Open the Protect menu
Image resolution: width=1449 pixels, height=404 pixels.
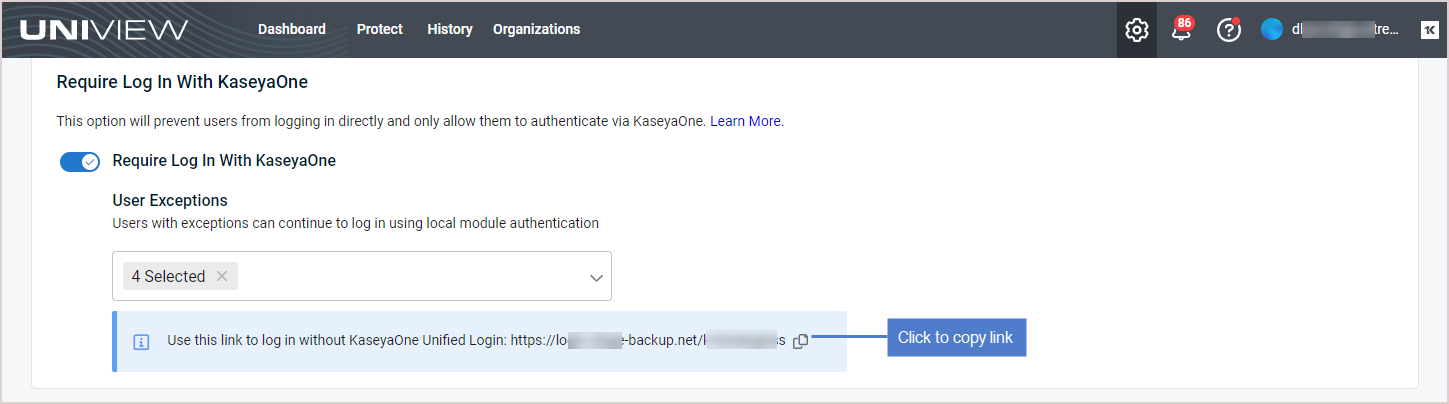coord(380,29)
